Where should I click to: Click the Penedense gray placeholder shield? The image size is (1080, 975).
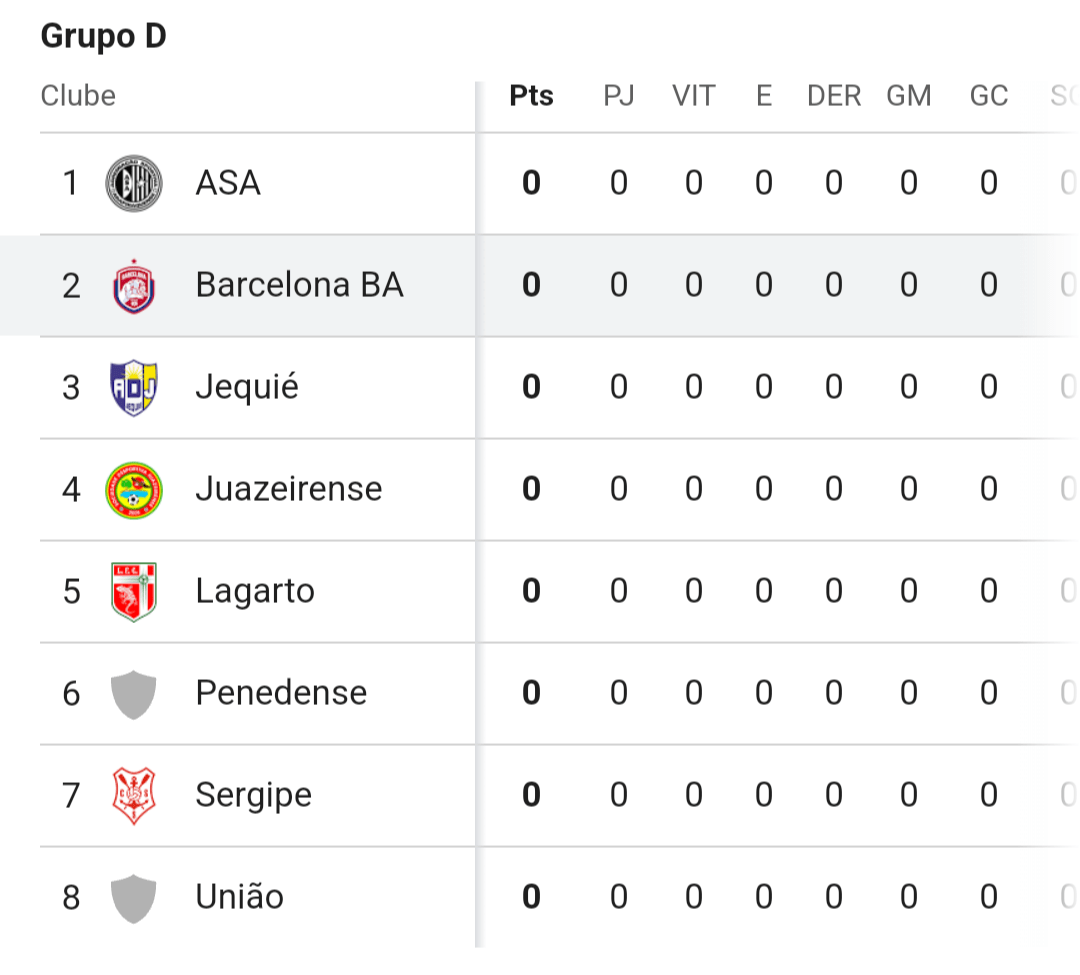134,694
